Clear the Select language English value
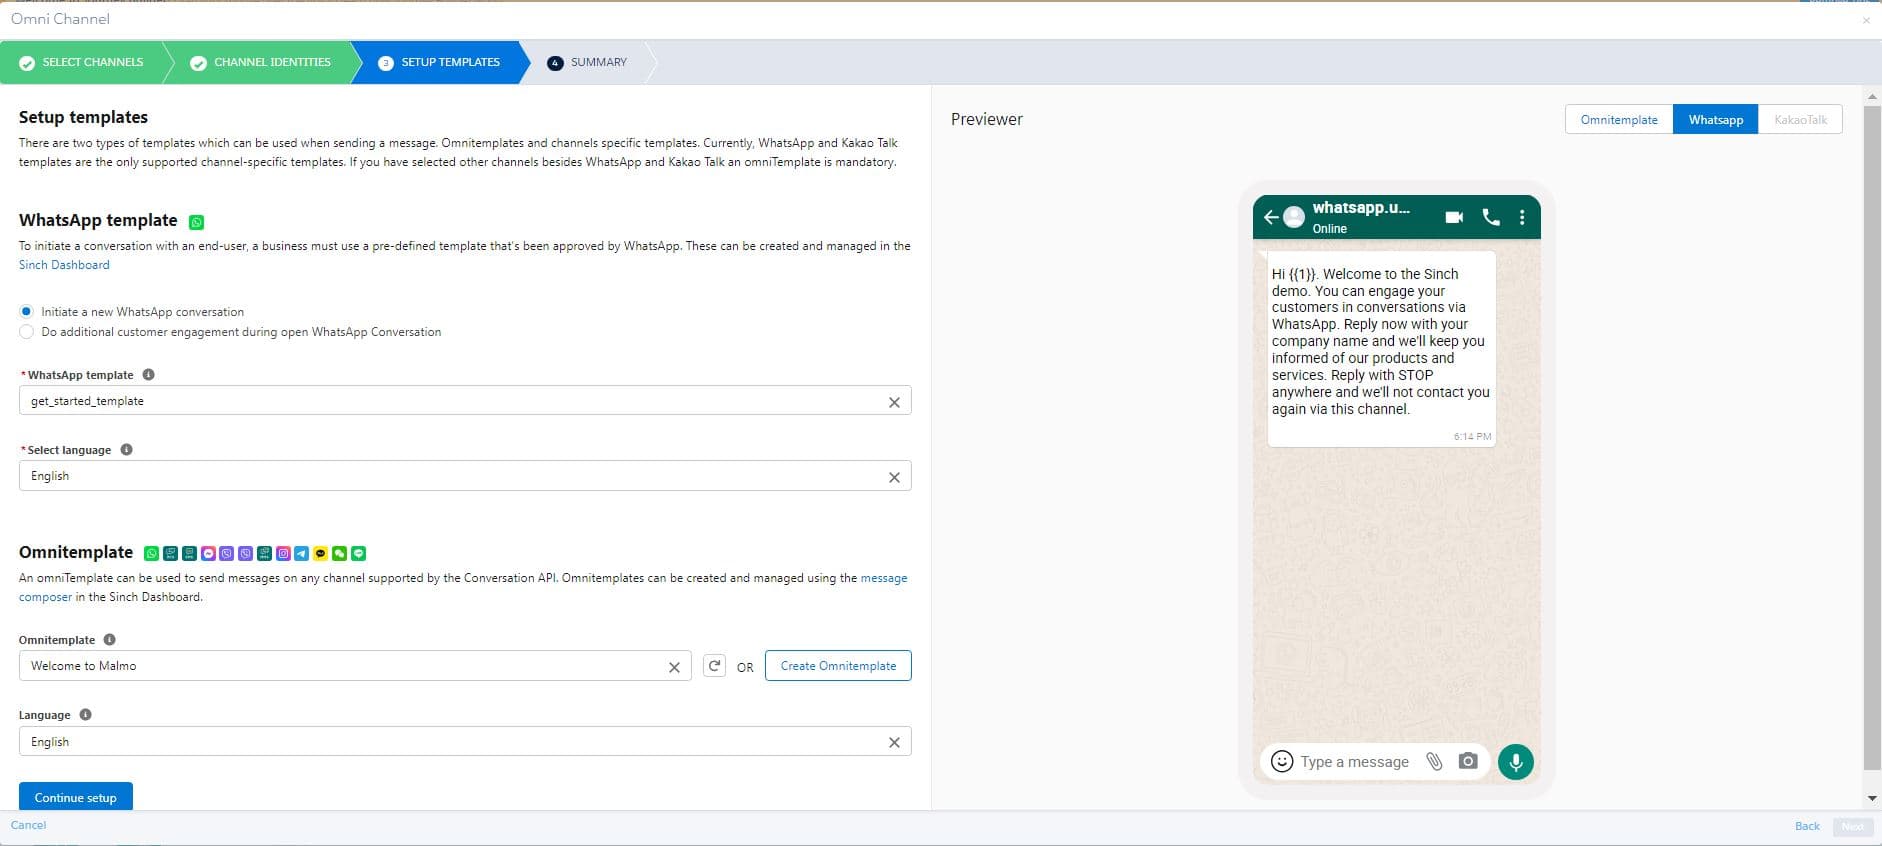Image resolution: width=1882 pixels, height=846 pixels. 894,477
